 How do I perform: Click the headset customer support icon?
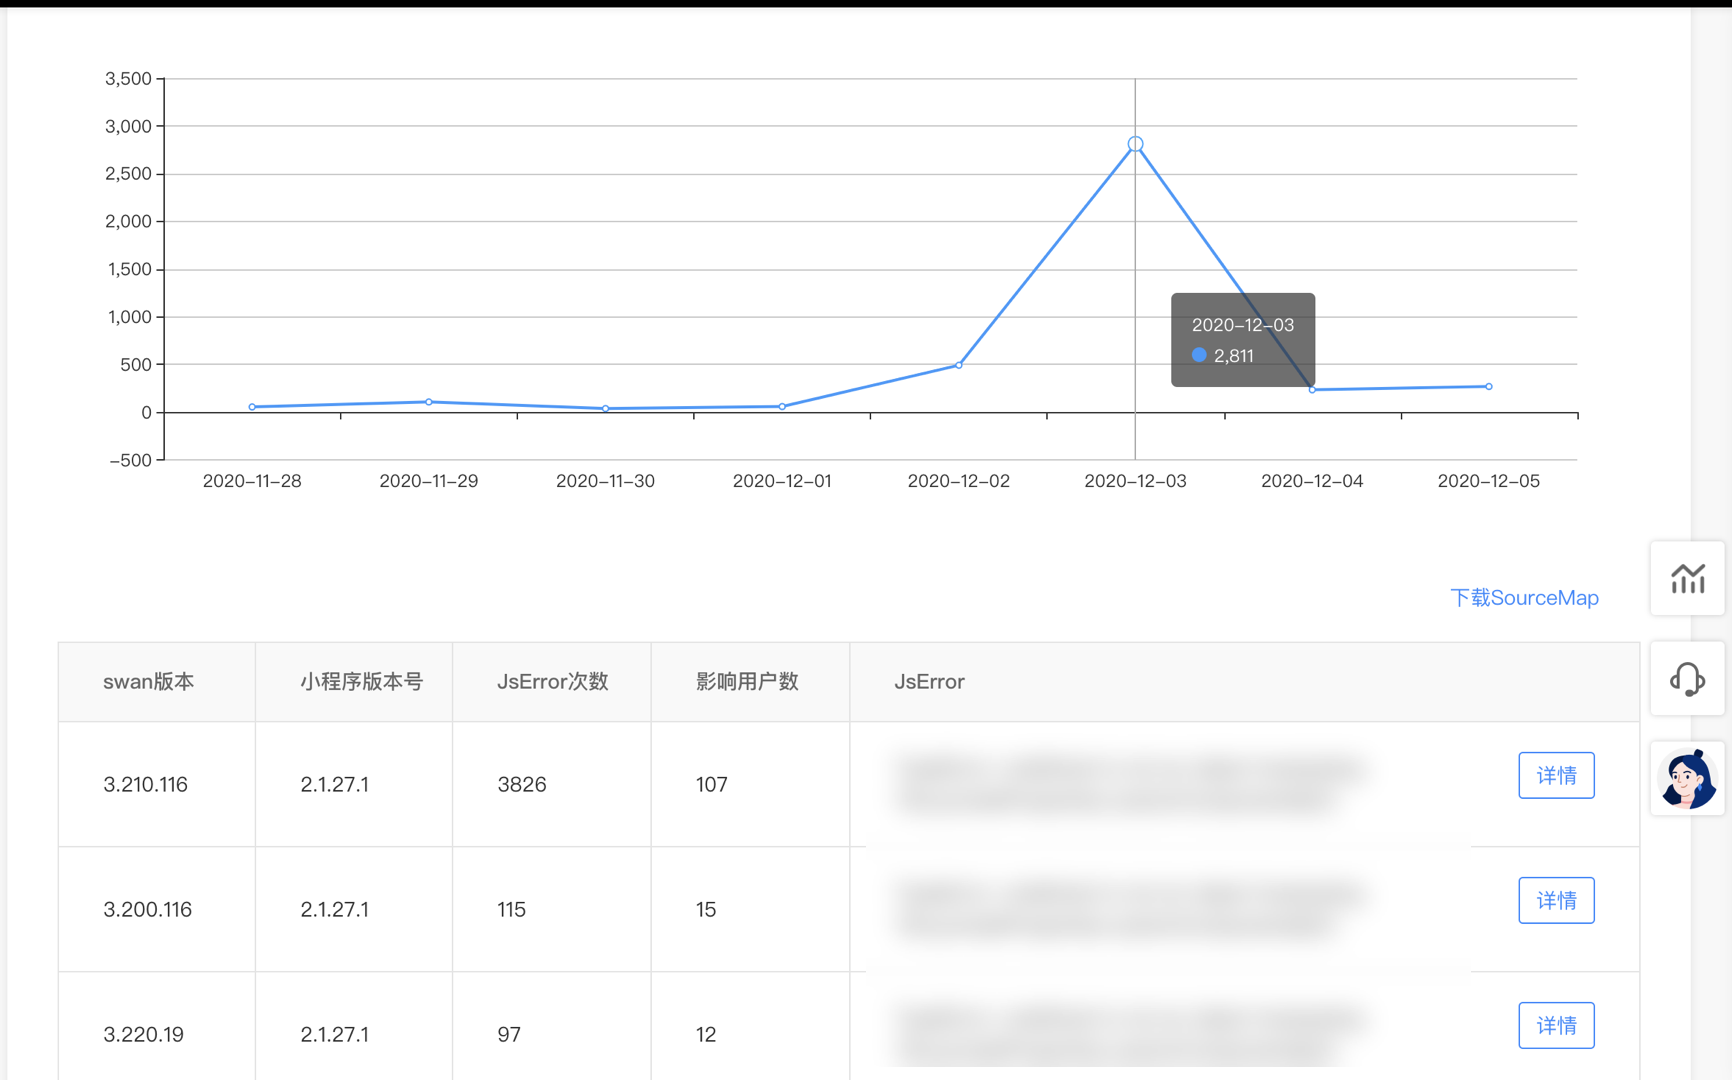point(1687,679)
